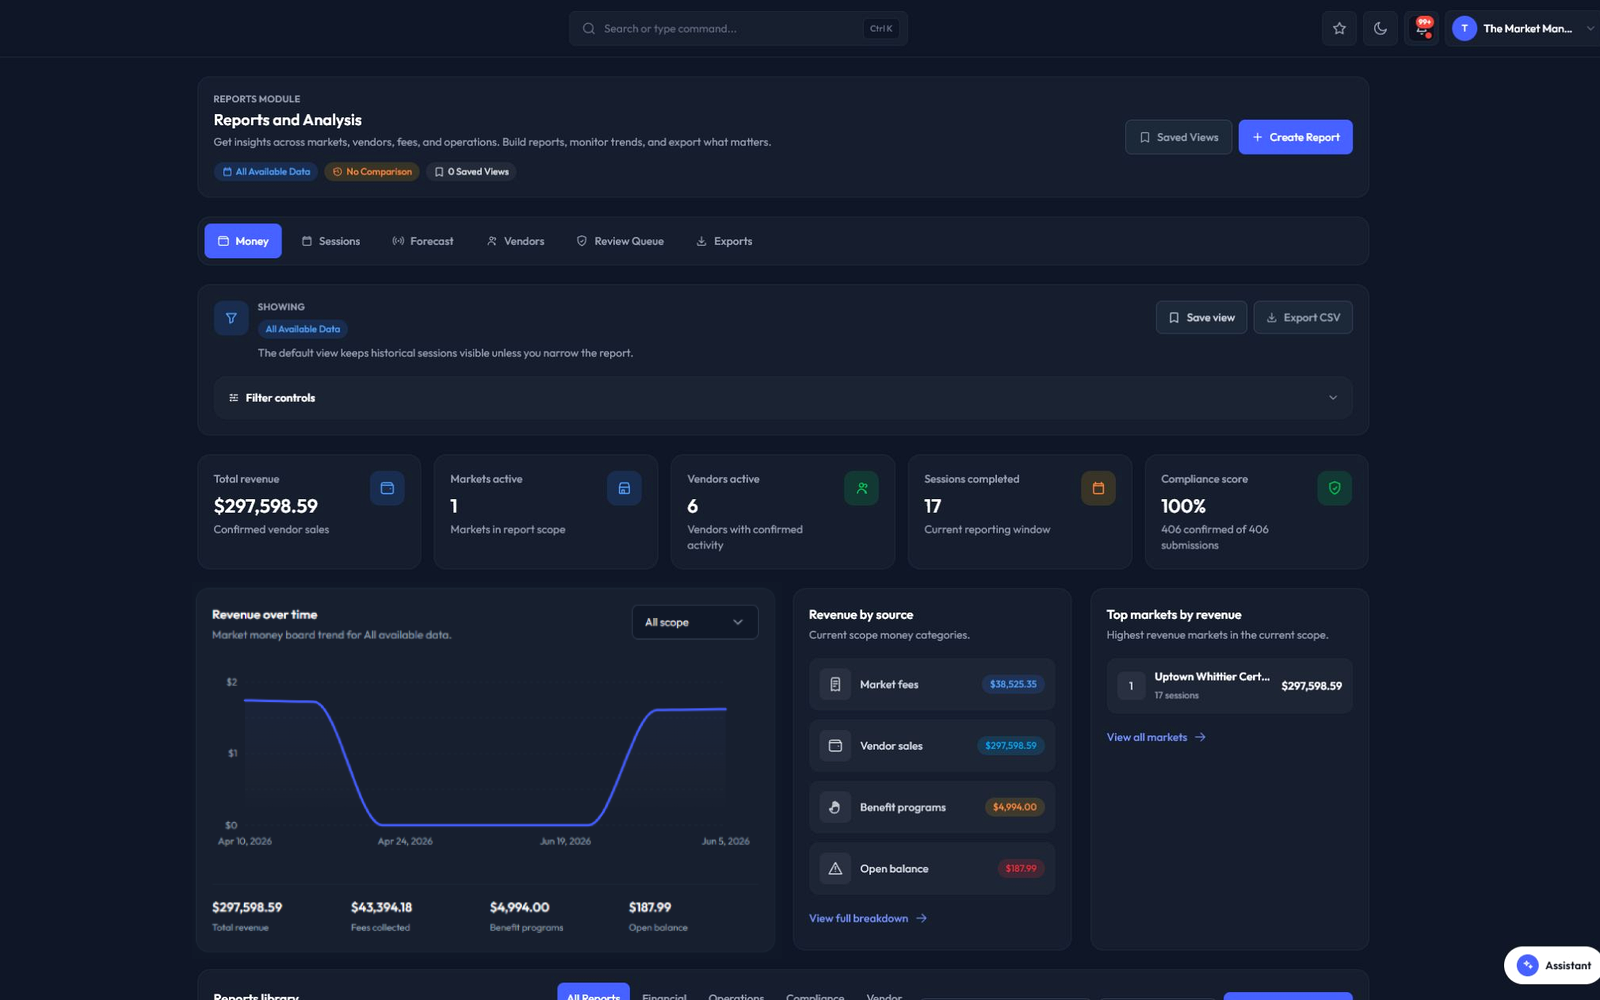
Task: Click the $38,525.35 Market fees amount
Action: (1013, 685)
